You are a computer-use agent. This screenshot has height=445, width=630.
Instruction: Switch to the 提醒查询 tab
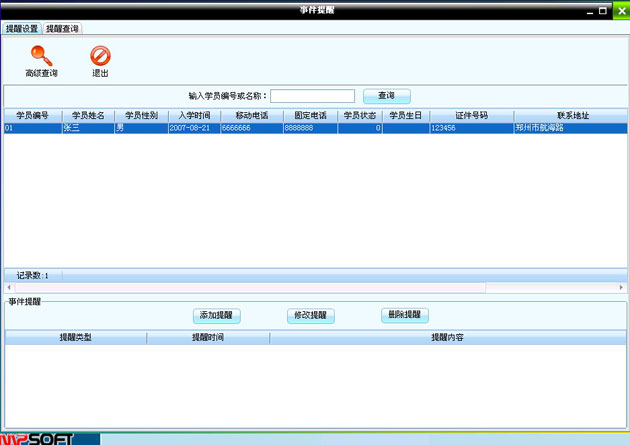pyautogui.click(x=63, y=29)
